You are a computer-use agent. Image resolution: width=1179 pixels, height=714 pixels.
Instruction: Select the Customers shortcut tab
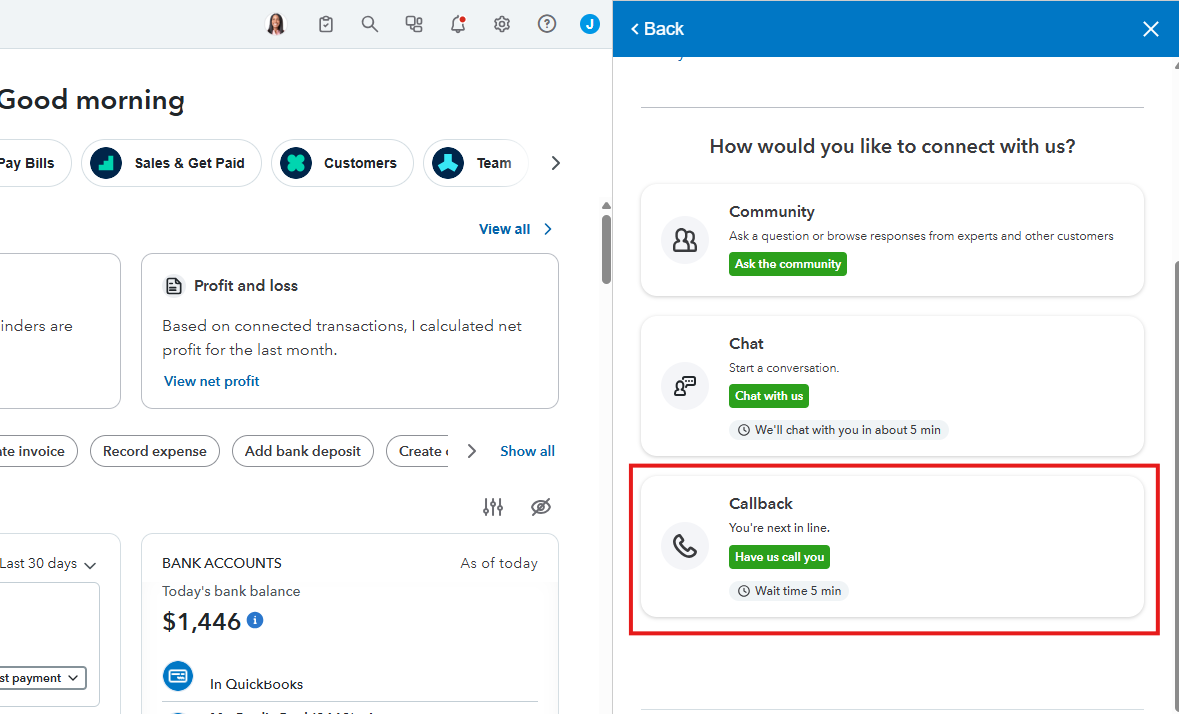[342, 163]
